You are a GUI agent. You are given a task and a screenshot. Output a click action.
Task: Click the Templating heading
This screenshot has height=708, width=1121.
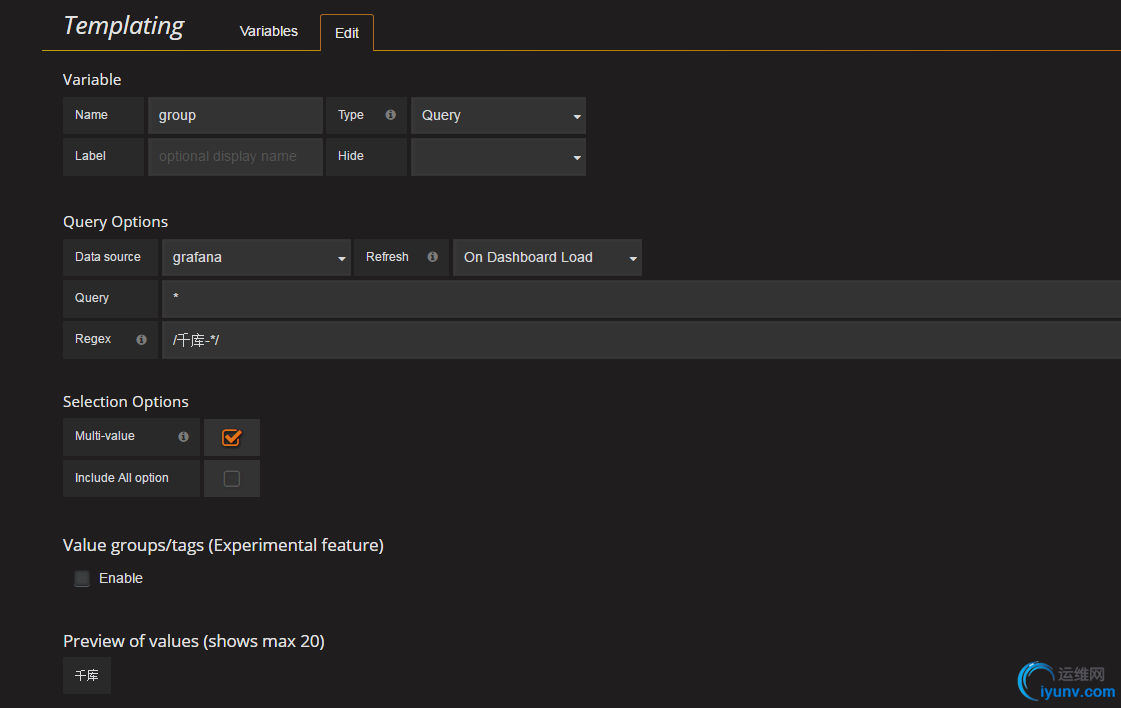tap(124, 26)
